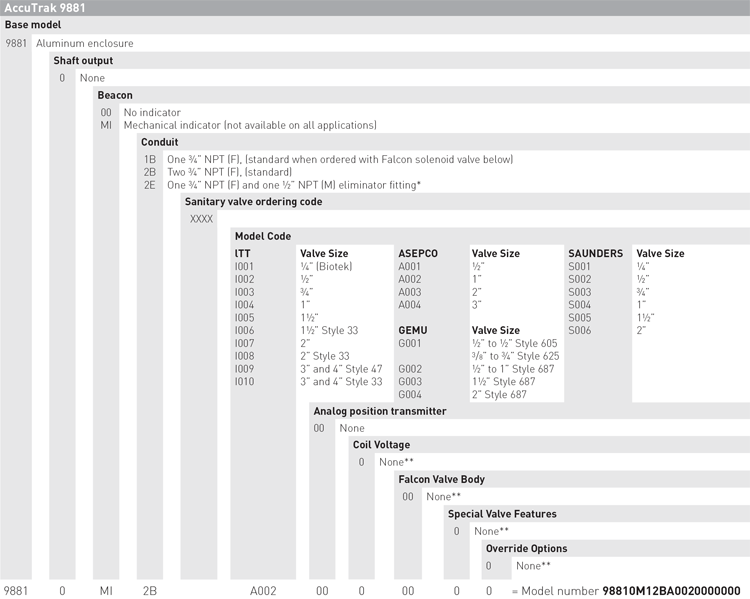Click conduit code '1B'
Image resolution: width=750 pixels, height=599 pixels.
[x=150, y=159]
